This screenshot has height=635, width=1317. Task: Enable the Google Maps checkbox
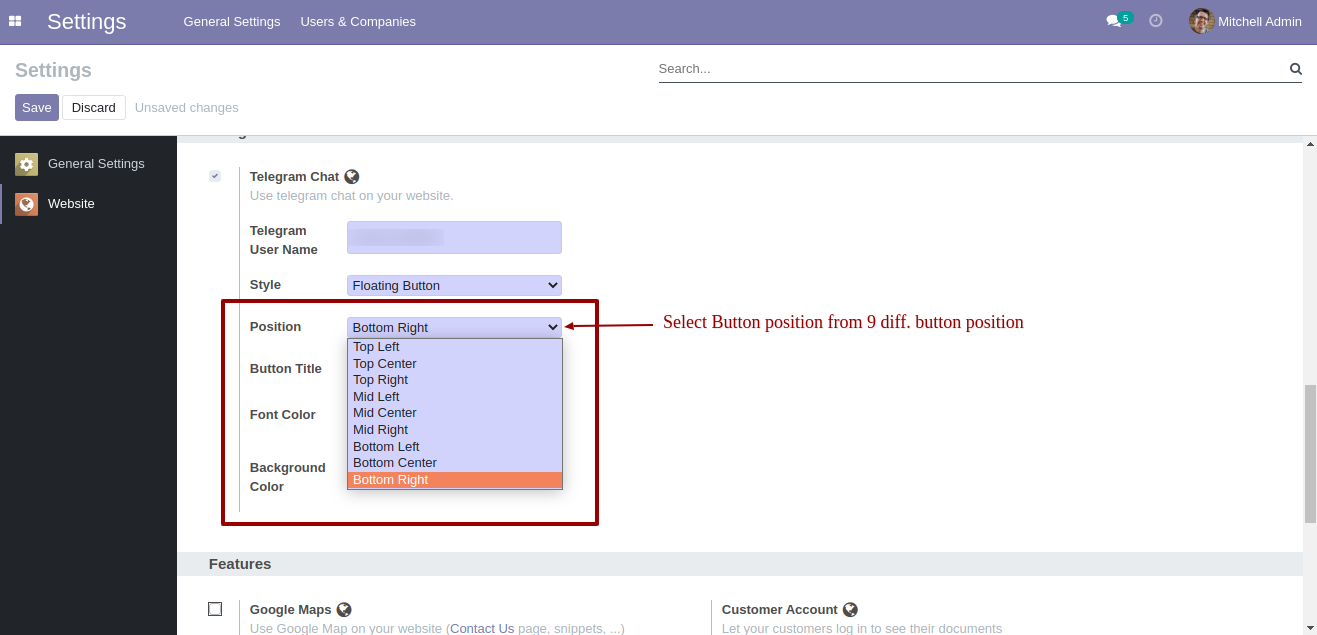click(x=215, y=609)
